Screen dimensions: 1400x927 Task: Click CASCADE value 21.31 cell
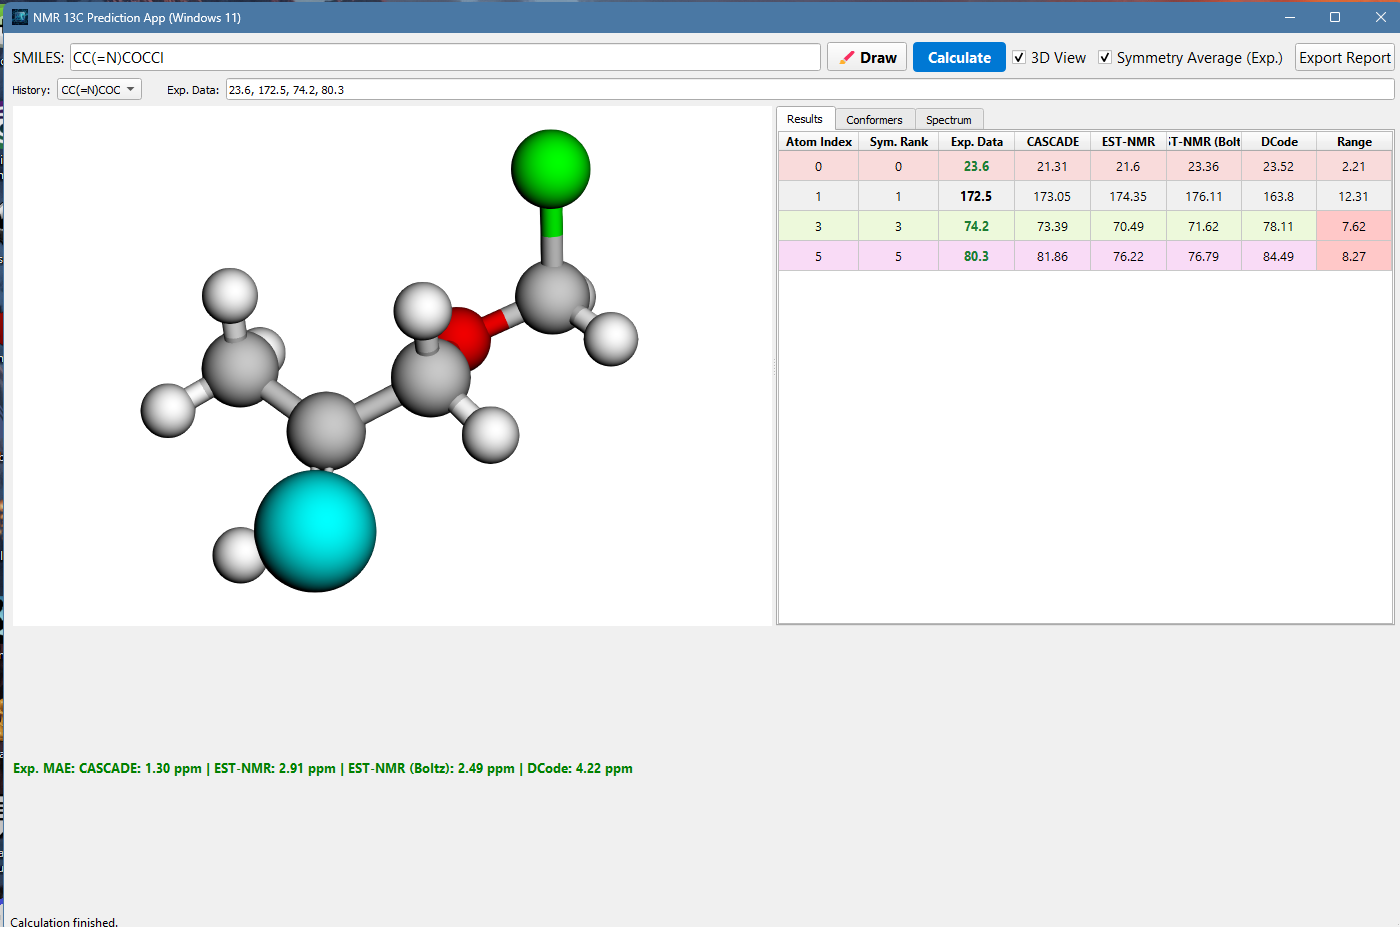1052,167
